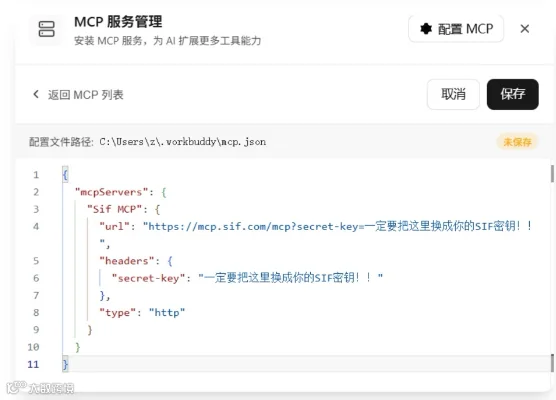This screenshot has height=400, width=556.
Task: Click the editor vertical scrollbar
Action: (x=552, y=174)
